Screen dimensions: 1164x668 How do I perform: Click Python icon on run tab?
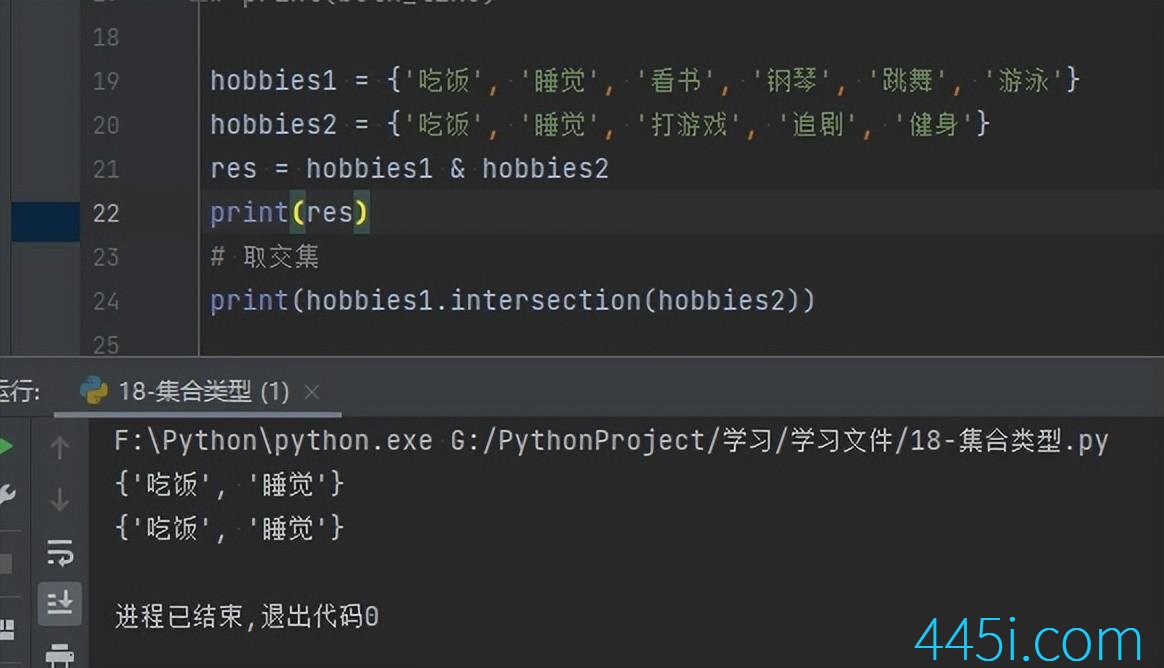pyautogui.click(x=94, y=391)
